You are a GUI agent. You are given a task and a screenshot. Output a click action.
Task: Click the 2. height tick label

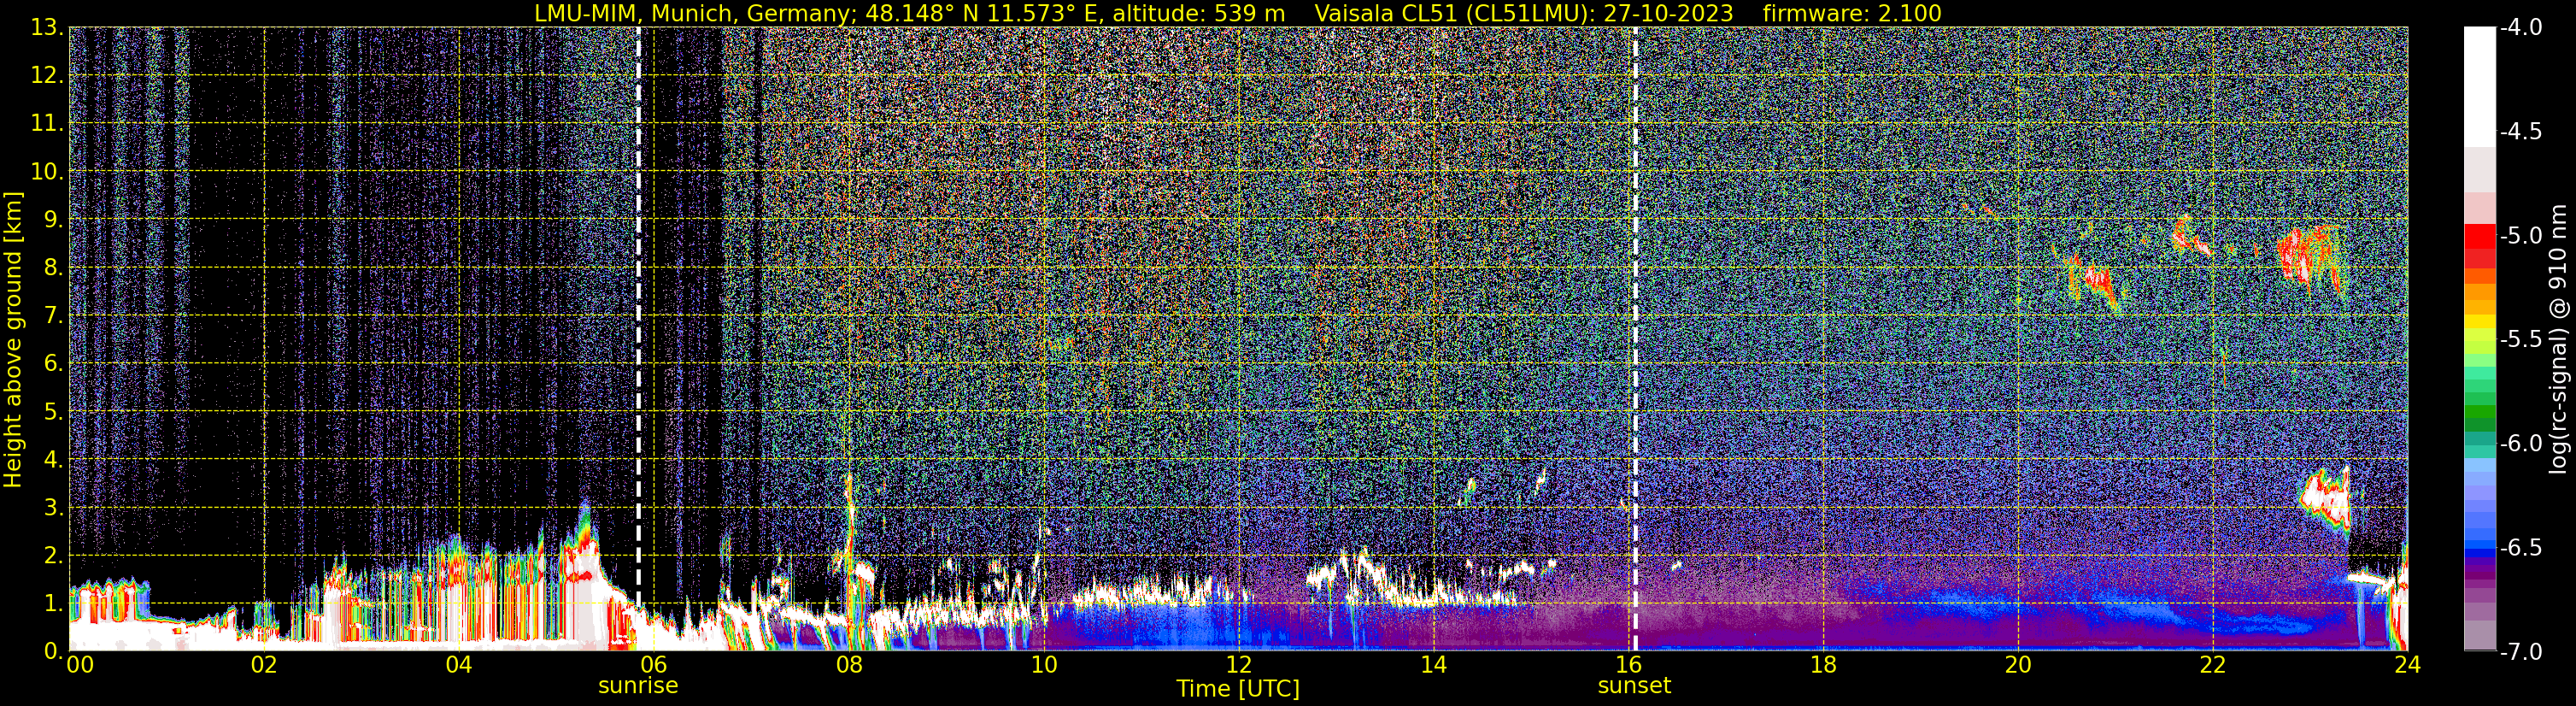click(x=53, y=556)
